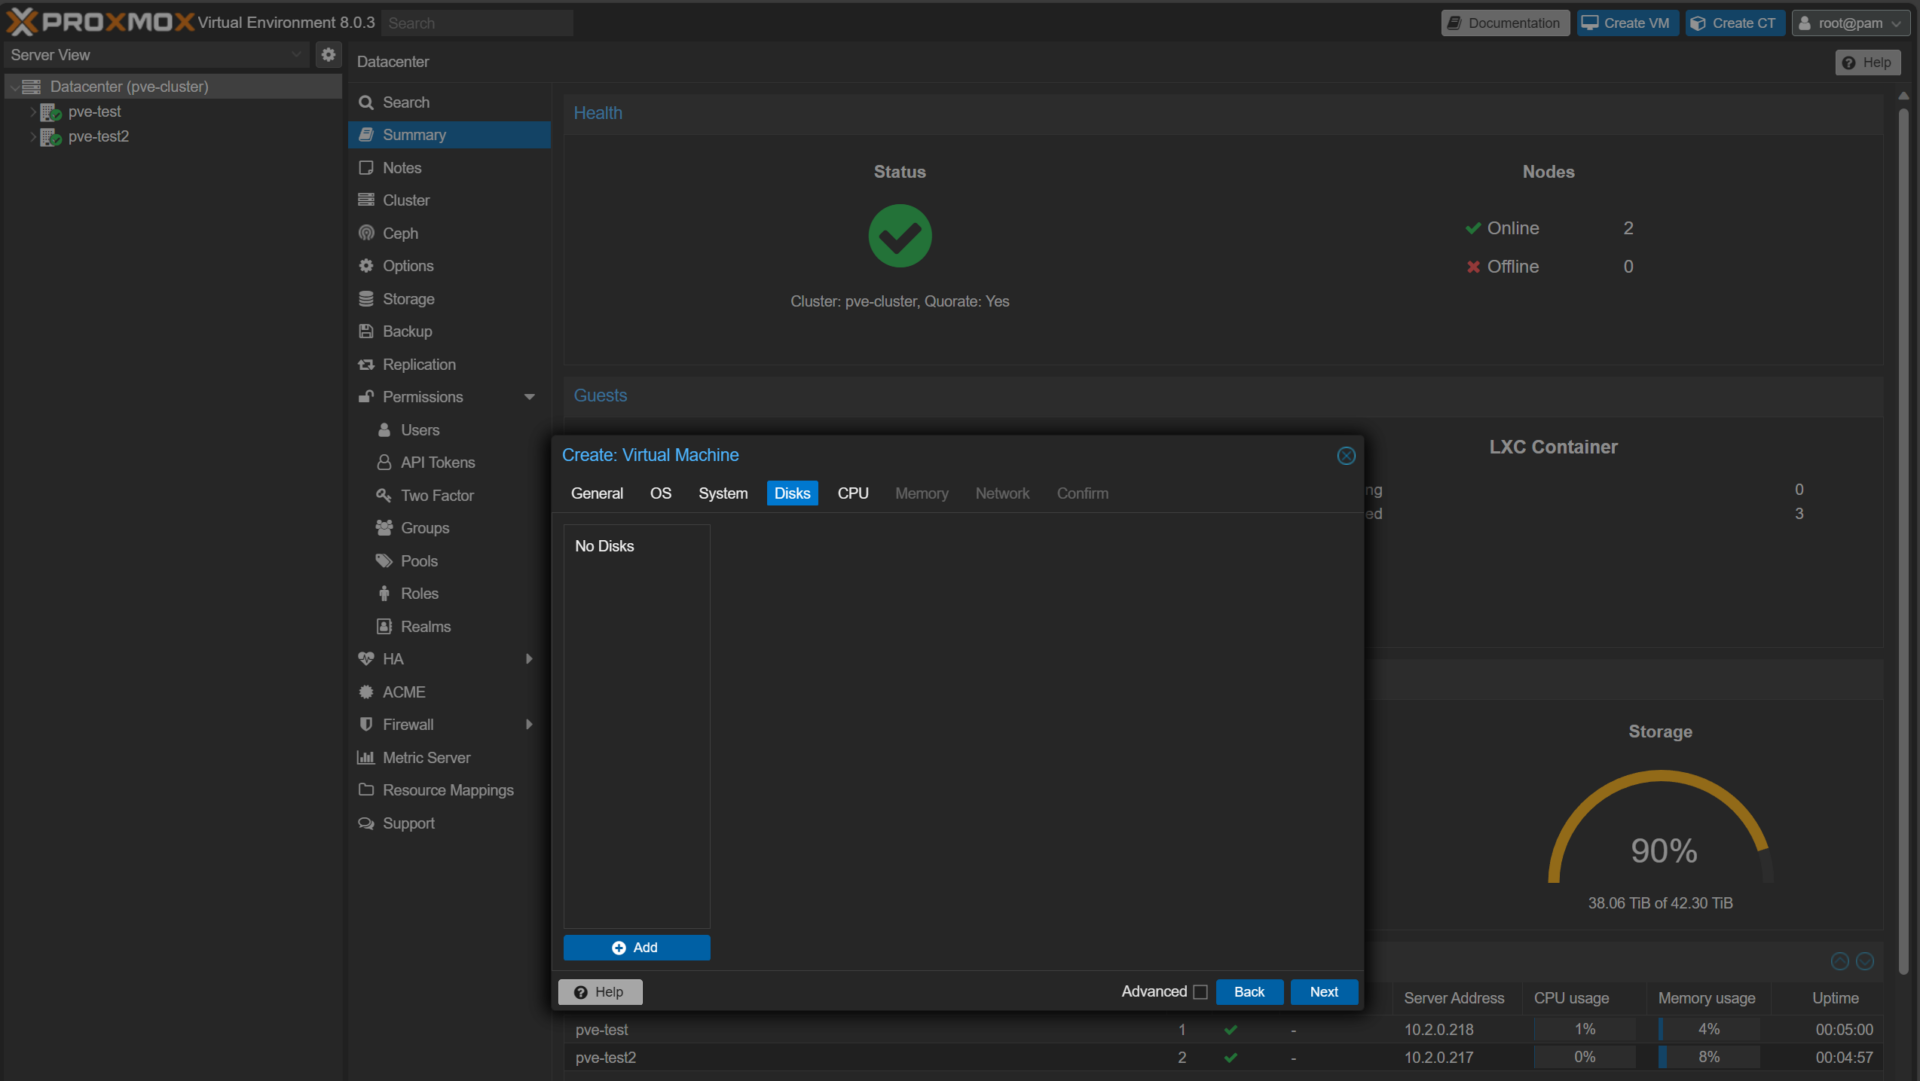The height and width of the screenshot is (1081, 1920).
Task: Select the pve-test node icon
Action: [x=50, y=112]
